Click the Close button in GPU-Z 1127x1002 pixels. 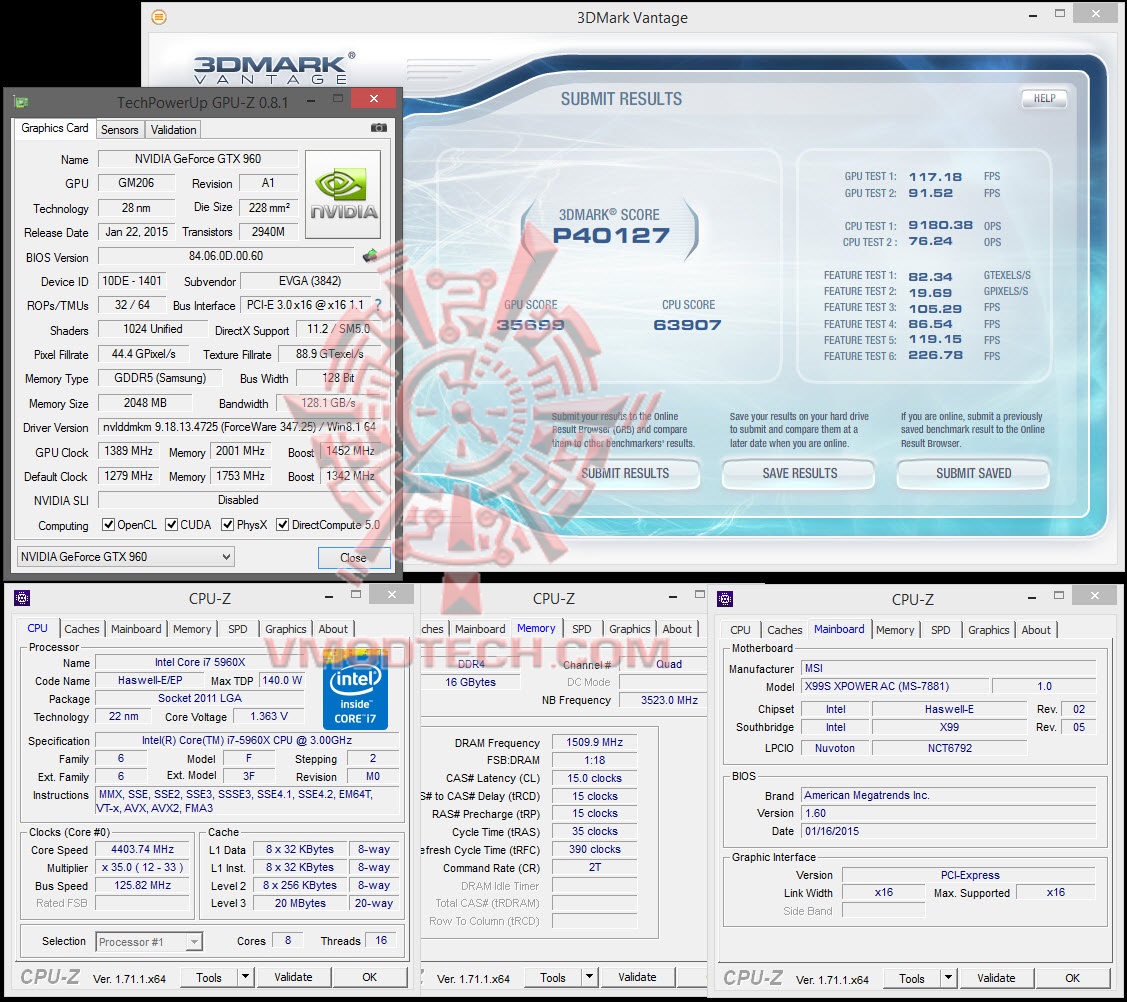[x=354, y=558]
